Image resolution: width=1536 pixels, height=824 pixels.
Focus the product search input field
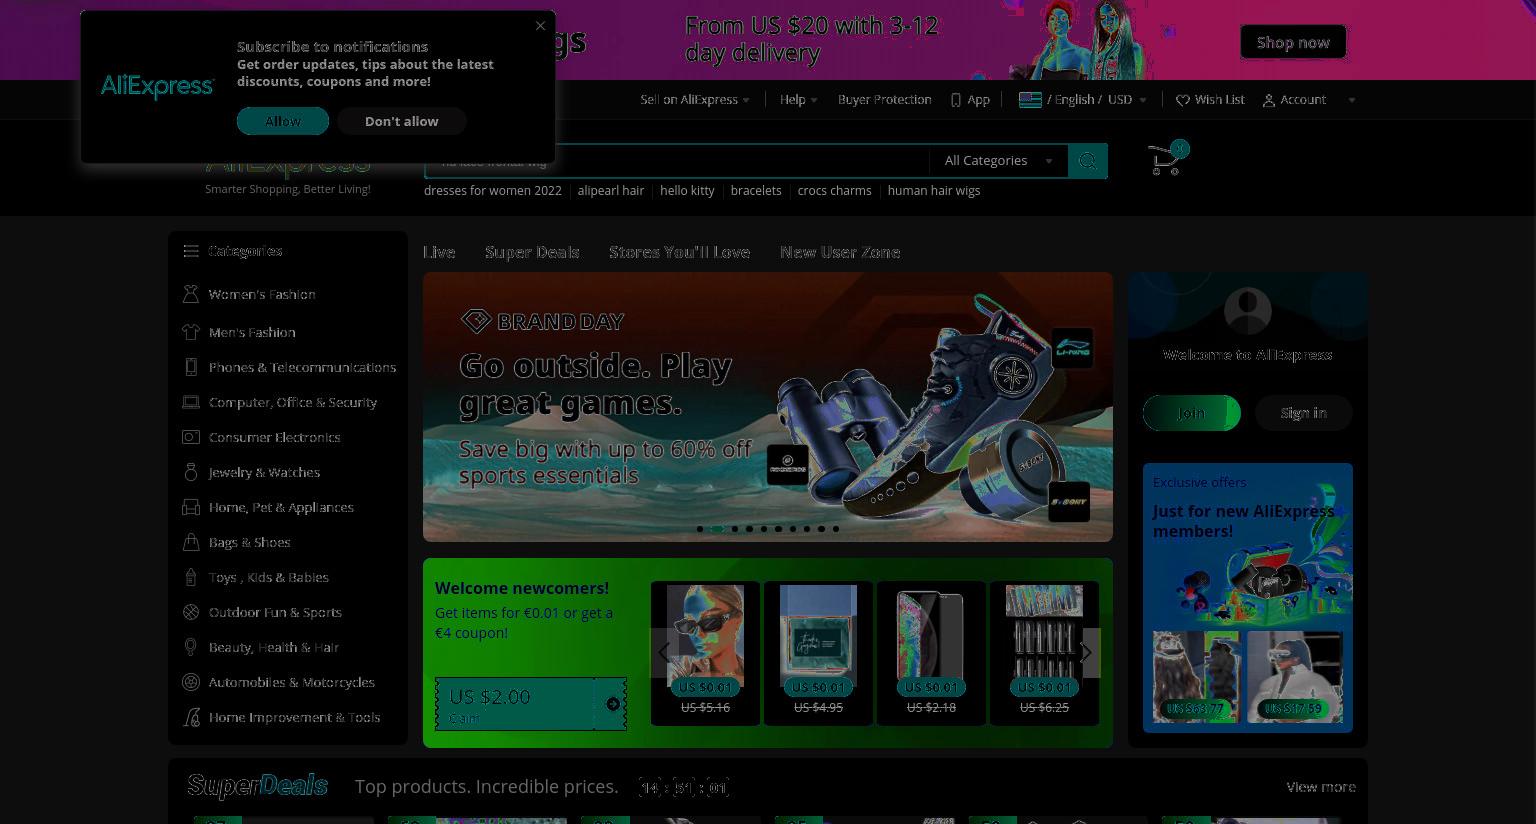677,161
